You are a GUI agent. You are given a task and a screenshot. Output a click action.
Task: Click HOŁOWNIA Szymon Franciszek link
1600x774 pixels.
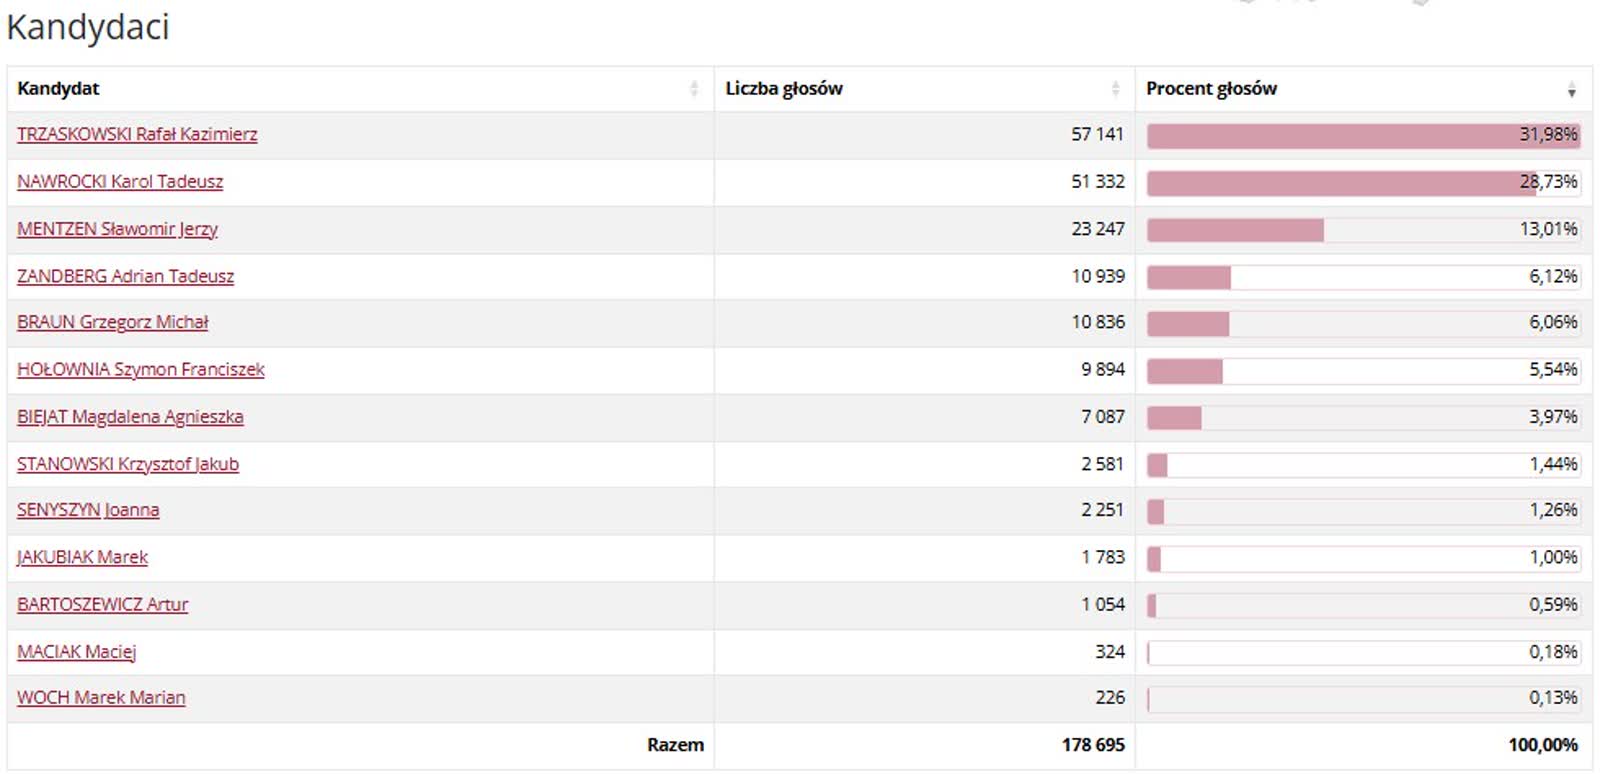[140, 369]
